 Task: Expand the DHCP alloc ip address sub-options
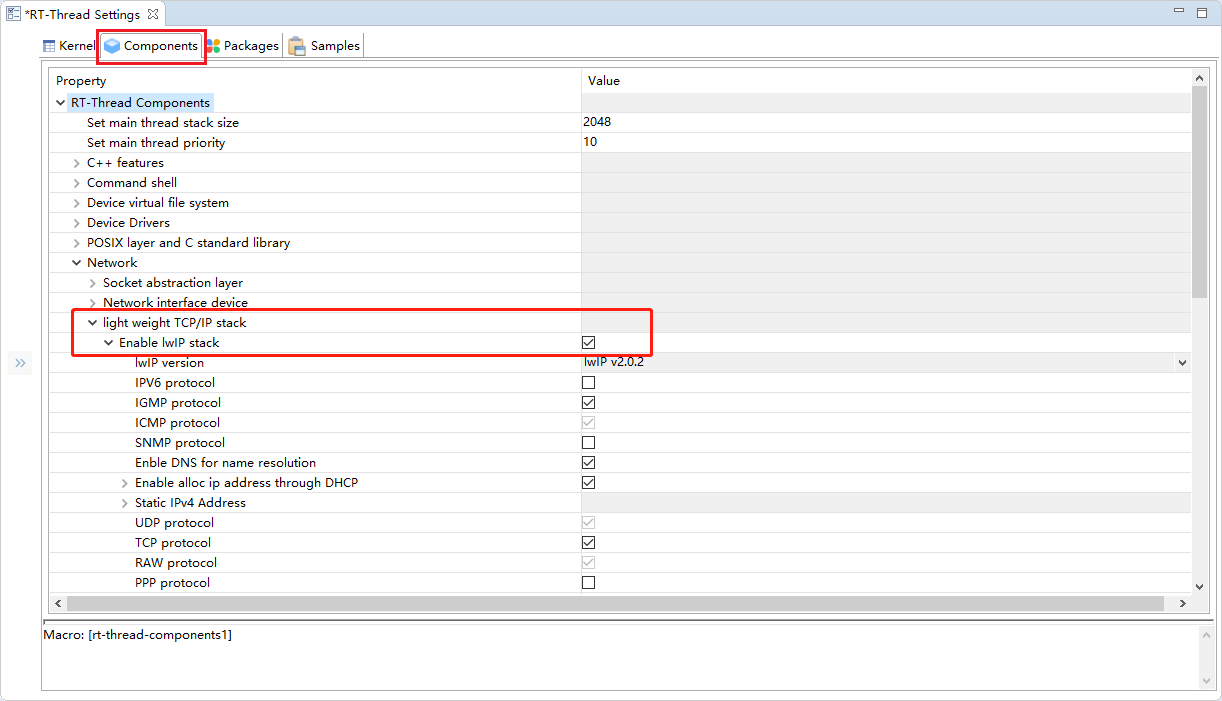124,483
